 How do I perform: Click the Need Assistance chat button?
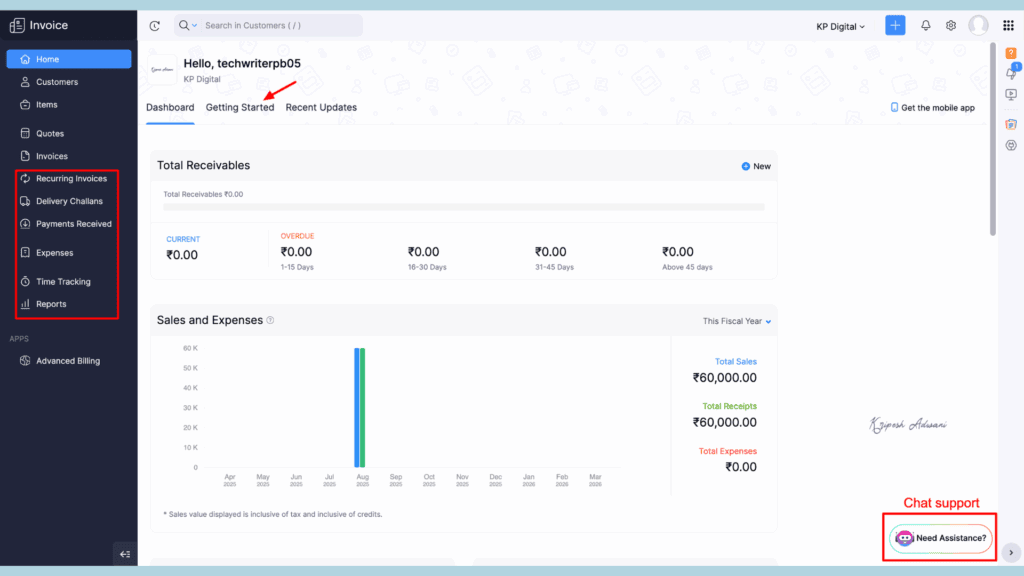pyautogui.click(x=941, y=538)
